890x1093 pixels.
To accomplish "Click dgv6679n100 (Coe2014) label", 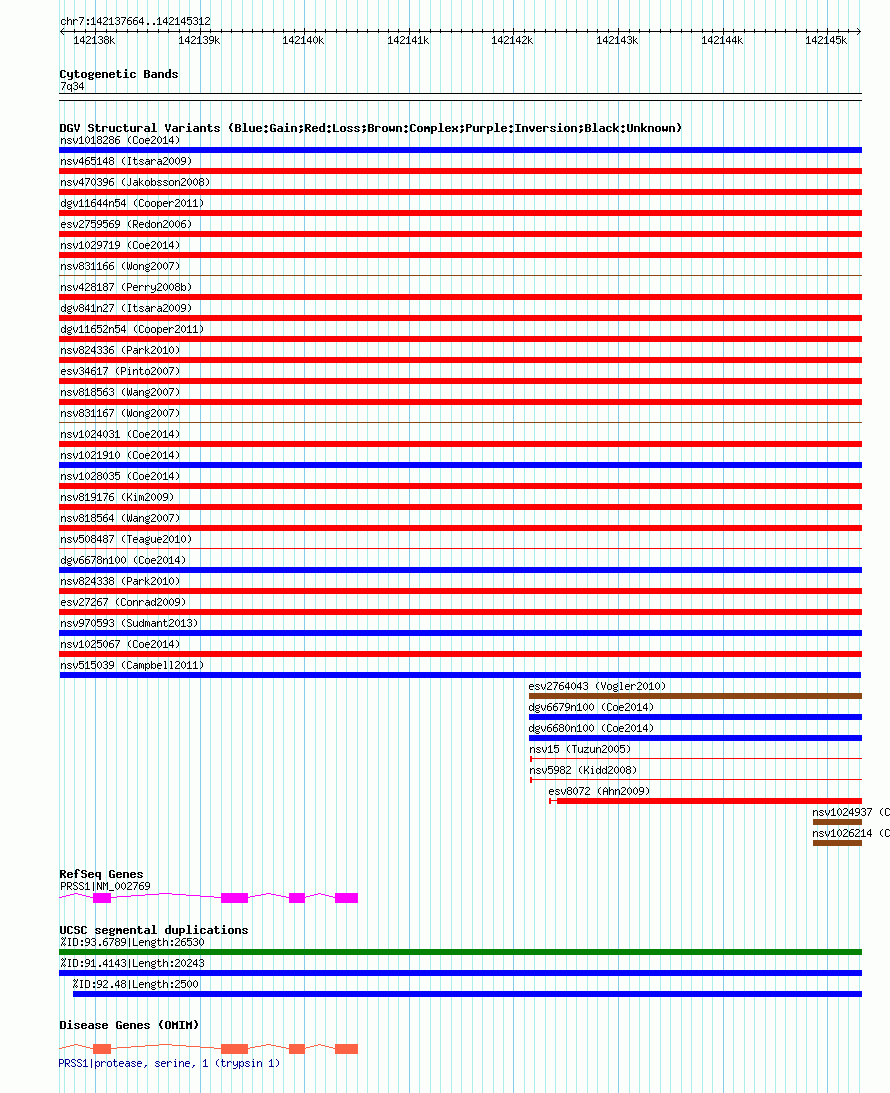I will pos(591,707).
